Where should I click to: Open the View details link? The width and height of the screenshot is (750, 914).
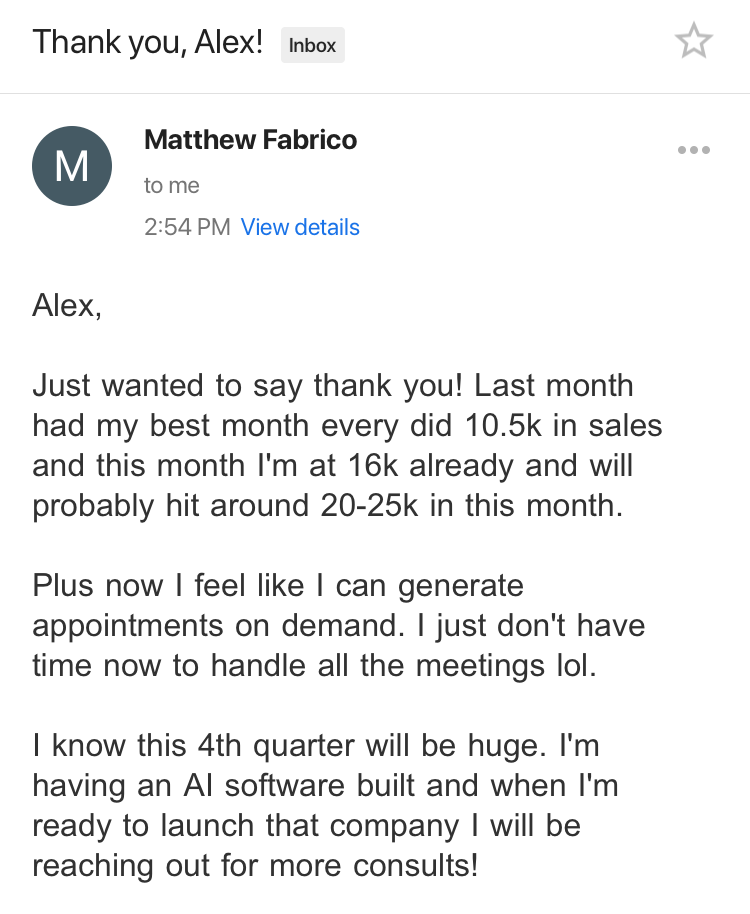[x=300, y=227]
